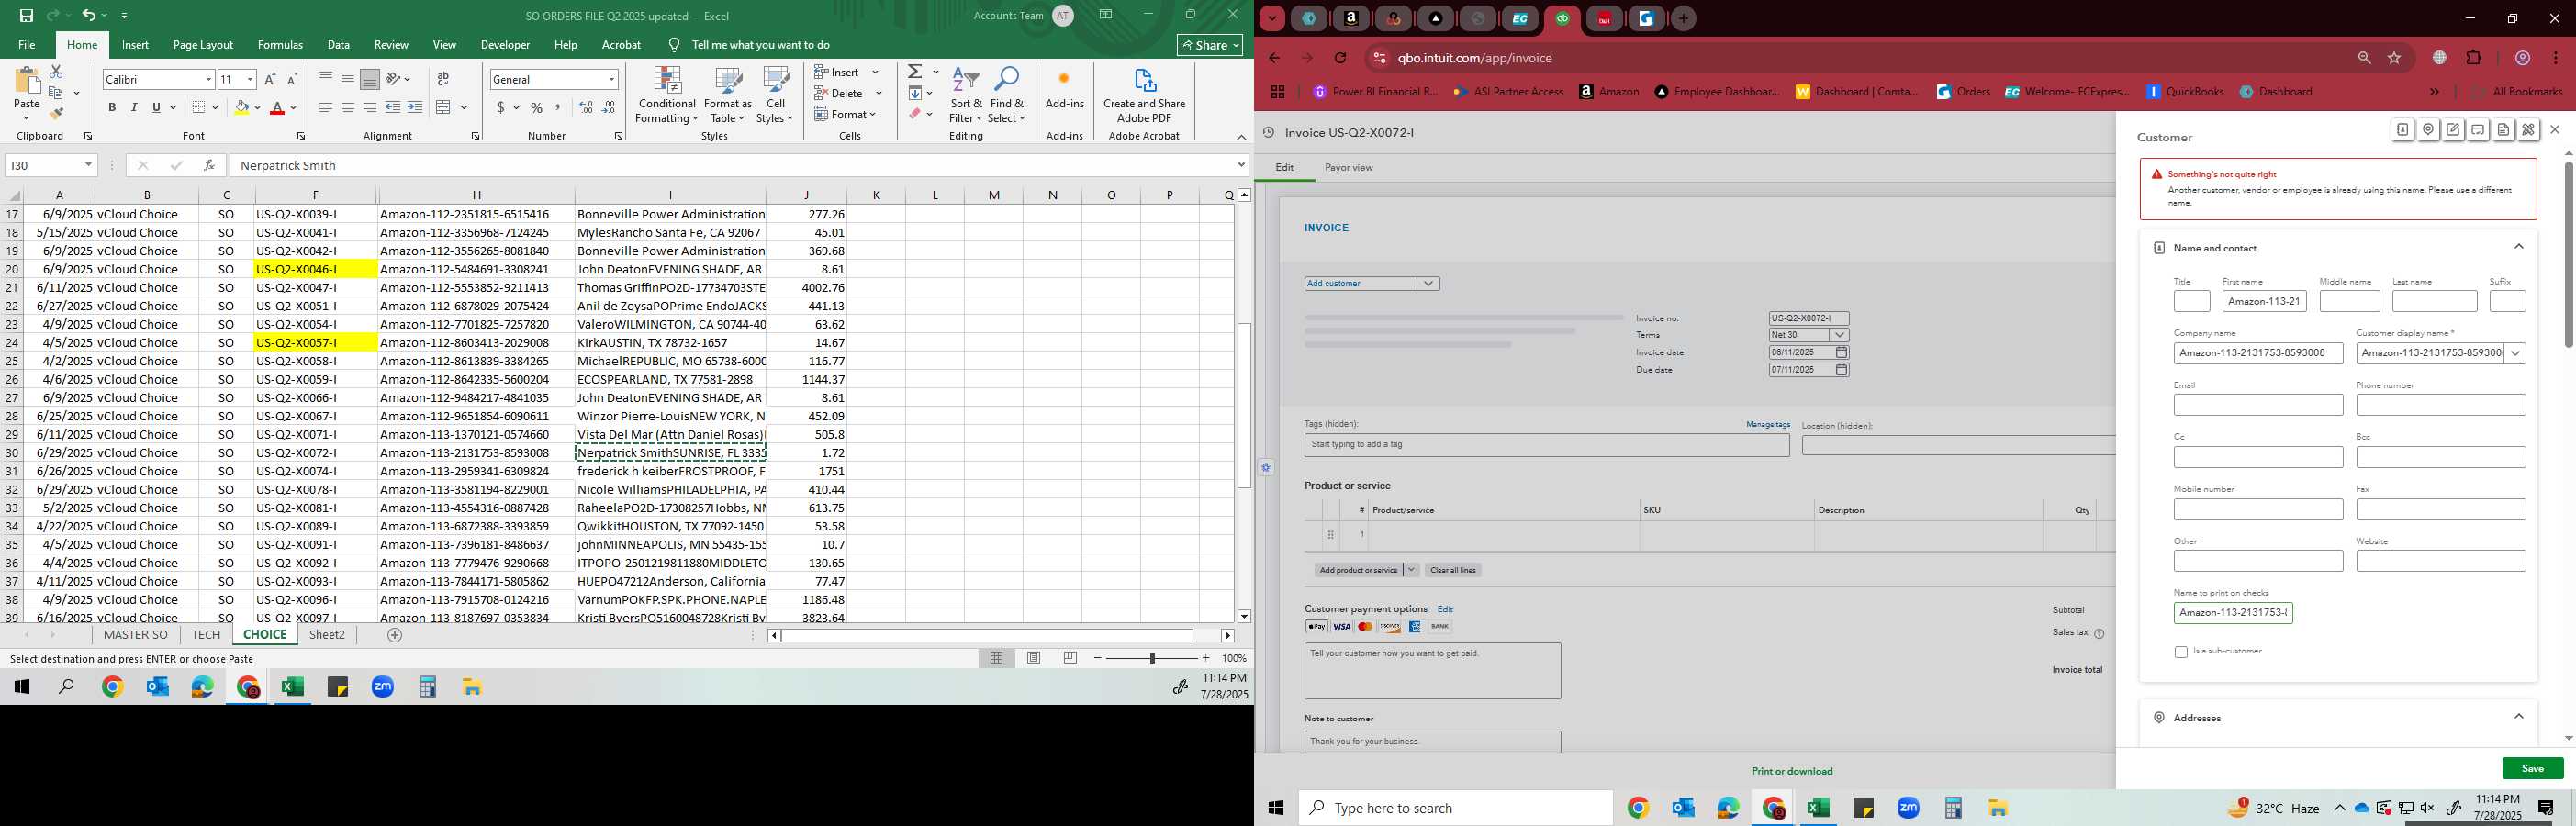
Task: Open Find & Select menu
Action: tap(1007, 96)
